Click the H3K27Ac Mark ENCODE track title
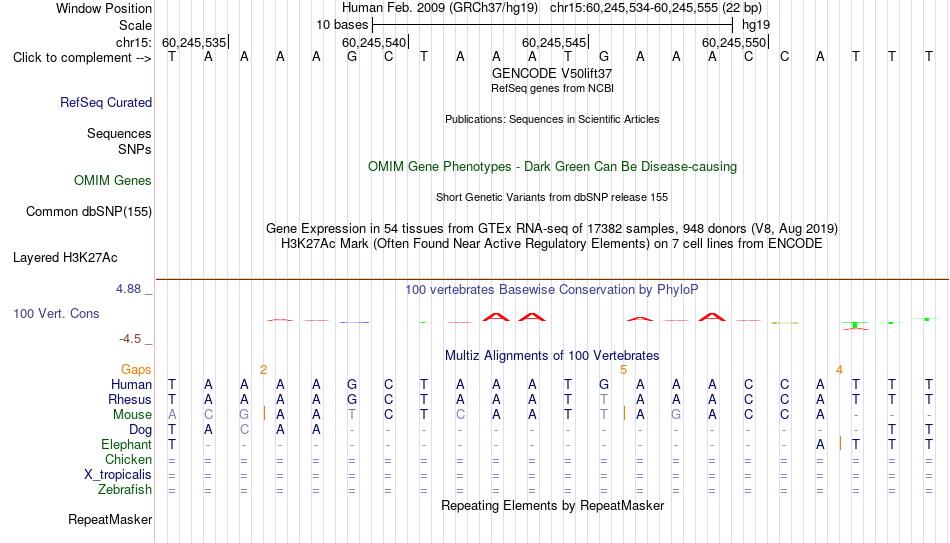The image size is (950, 543). coord(552,244)
